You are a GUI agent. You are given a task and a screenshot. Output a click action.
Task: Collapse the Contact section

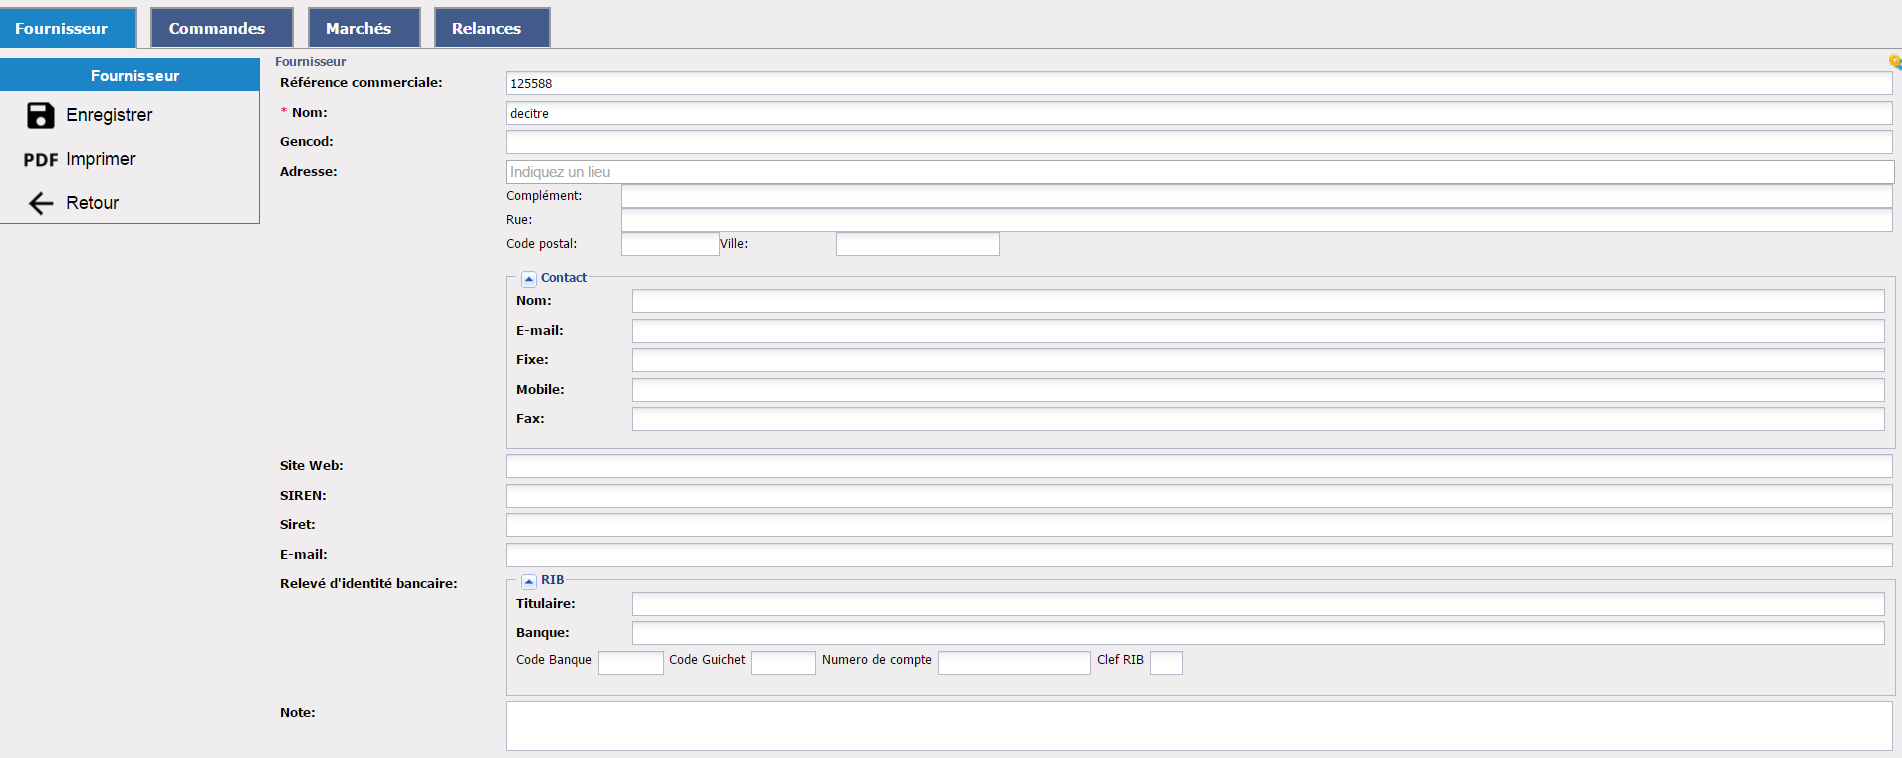[x=529, y=279]
